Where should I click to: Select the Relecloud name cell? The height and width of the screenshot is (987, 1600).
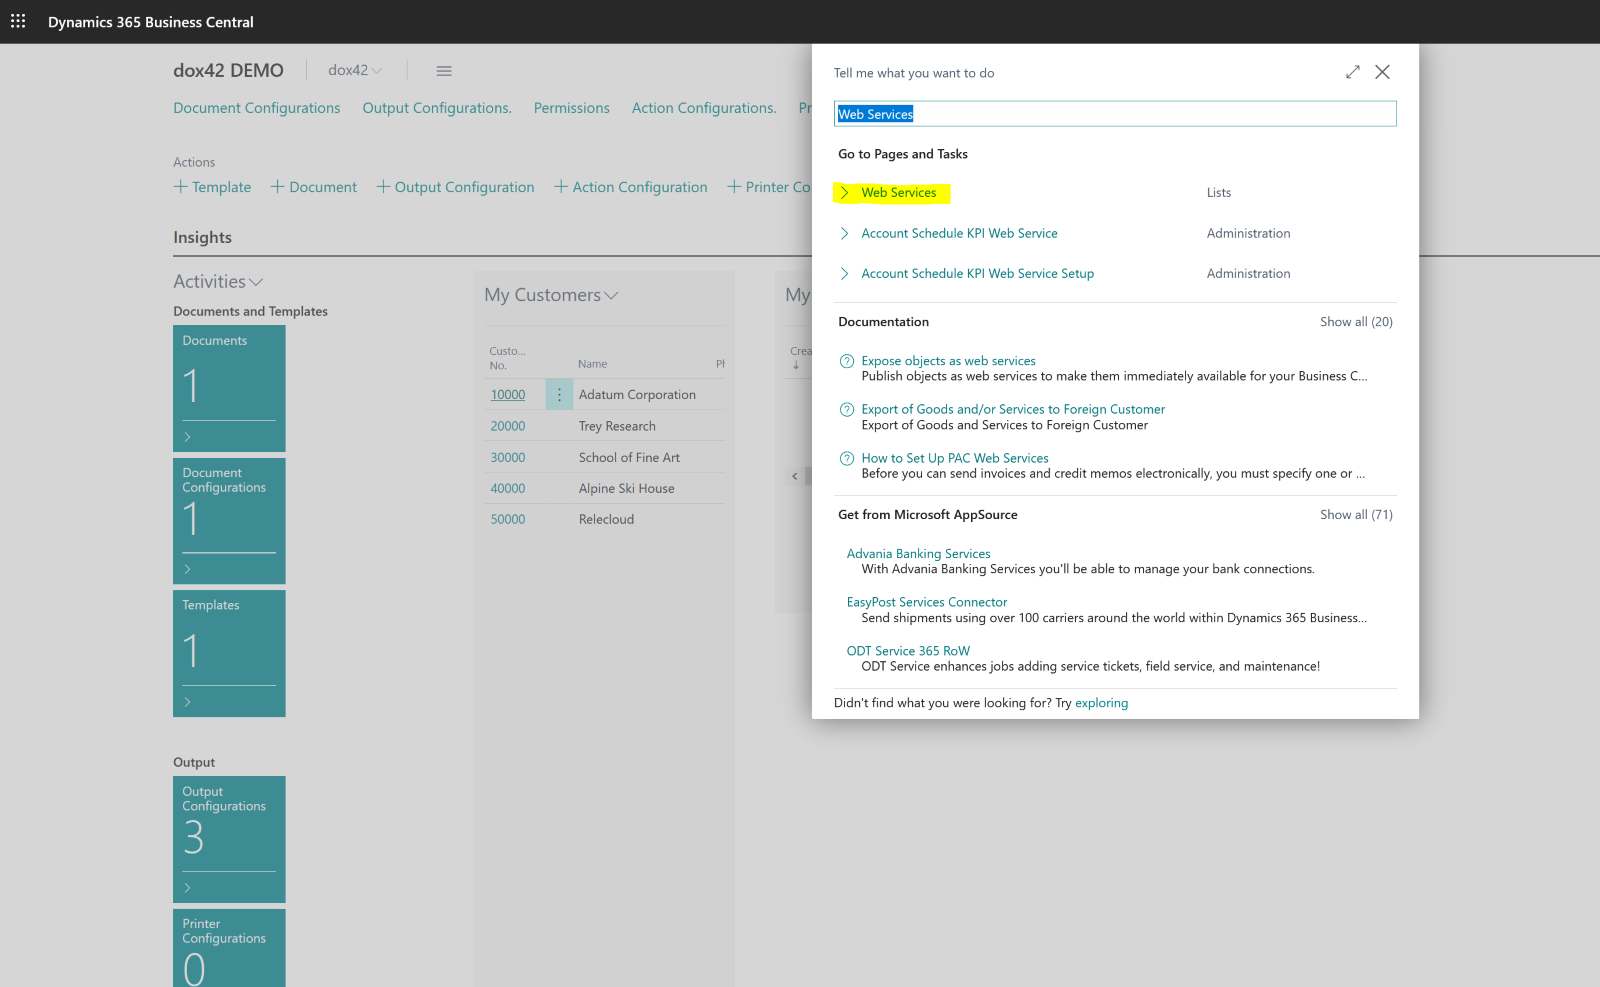coord(606,520)
